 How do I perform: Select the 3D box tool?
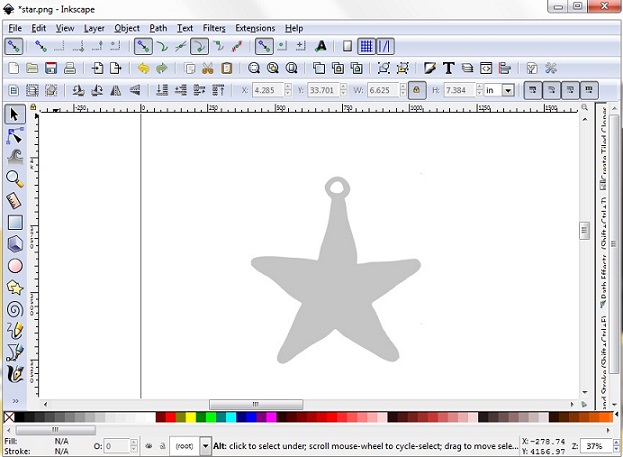pyautogui.click(x=15, y=244)
